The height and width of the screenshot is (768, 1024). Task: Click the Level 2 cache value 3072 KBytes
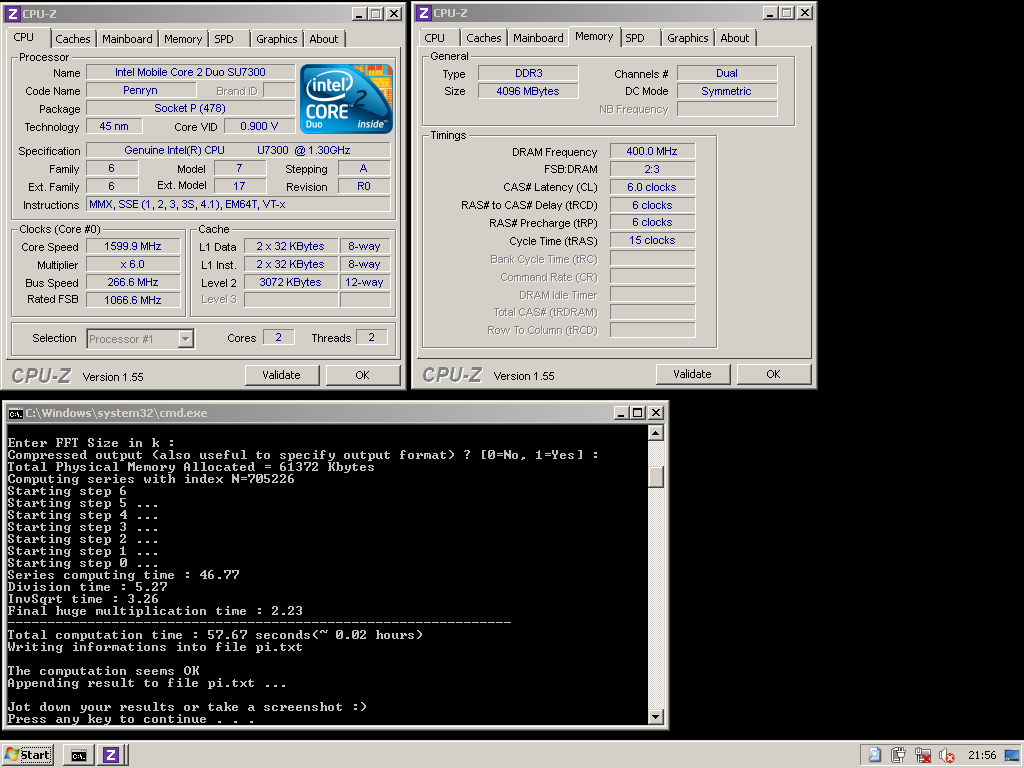[291, 282]
